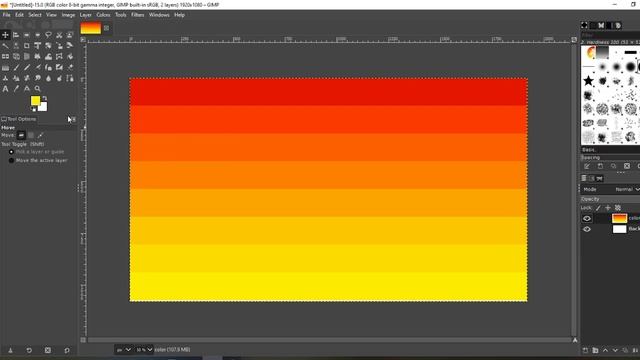Select the Fuzzy Select wand tool
Viewport: 640px width, 360px height.
coord(5,46)
